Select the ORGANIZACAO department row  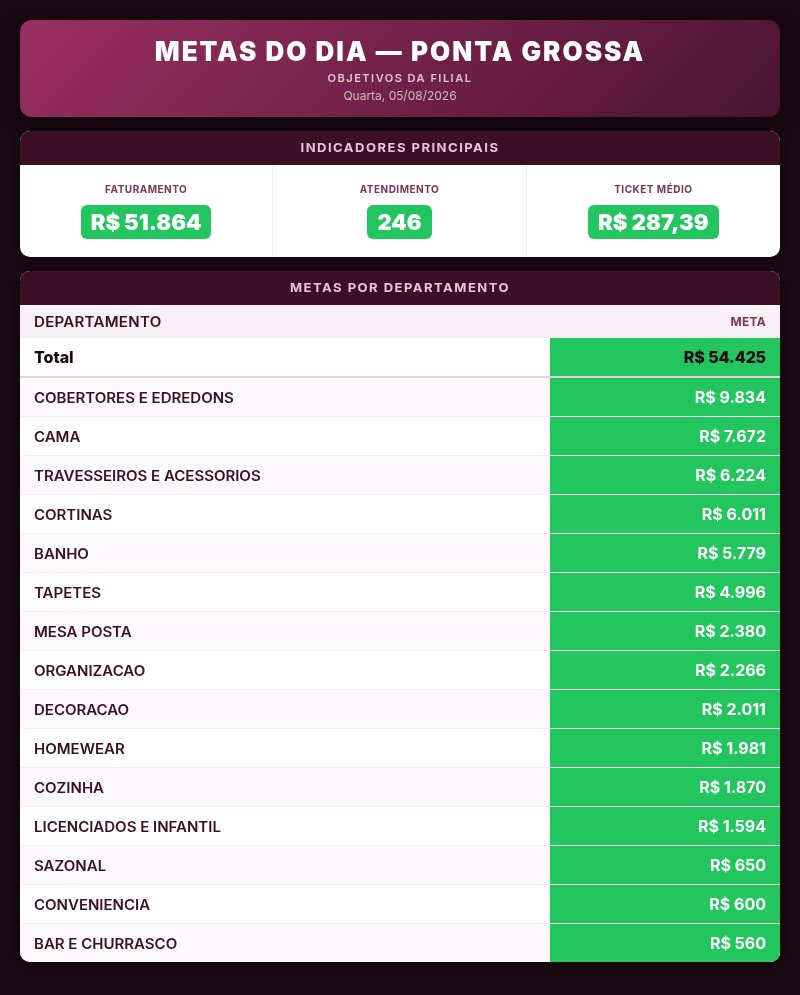[x=400, y=670]
